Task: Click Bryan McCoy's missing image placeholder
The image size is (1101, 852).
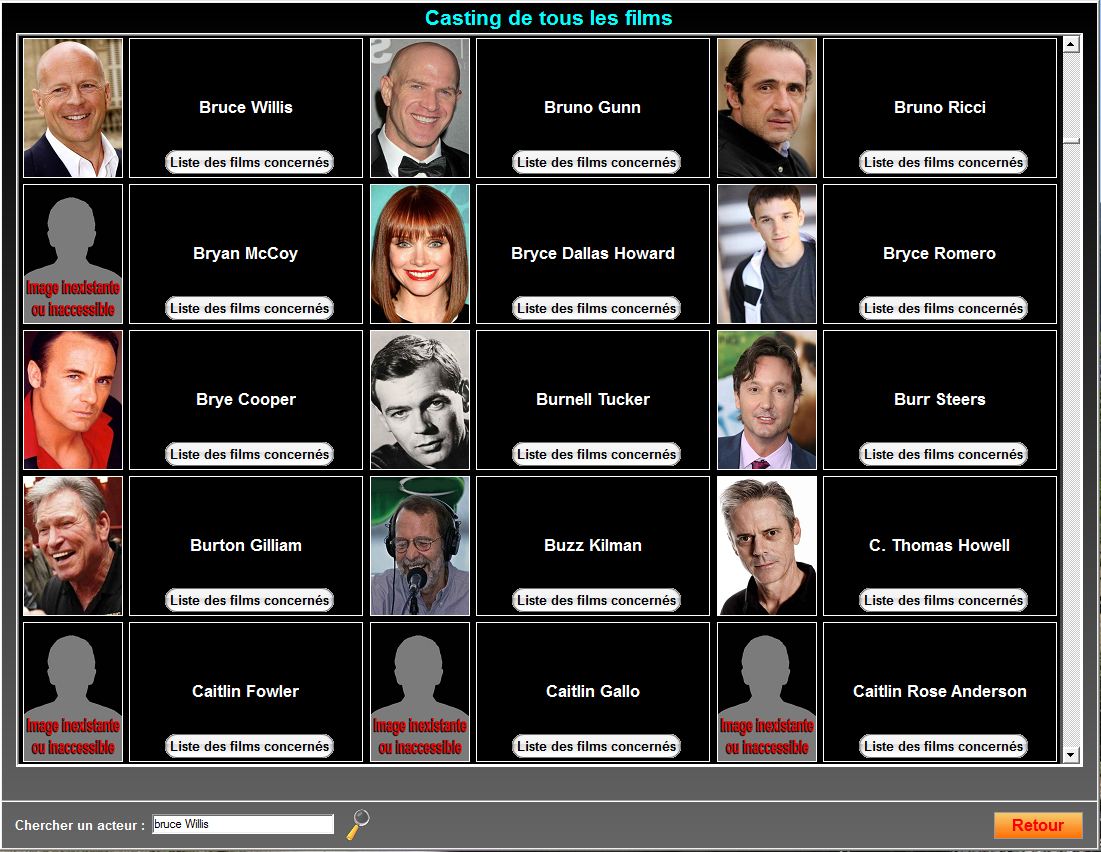Action: point(73,254)
